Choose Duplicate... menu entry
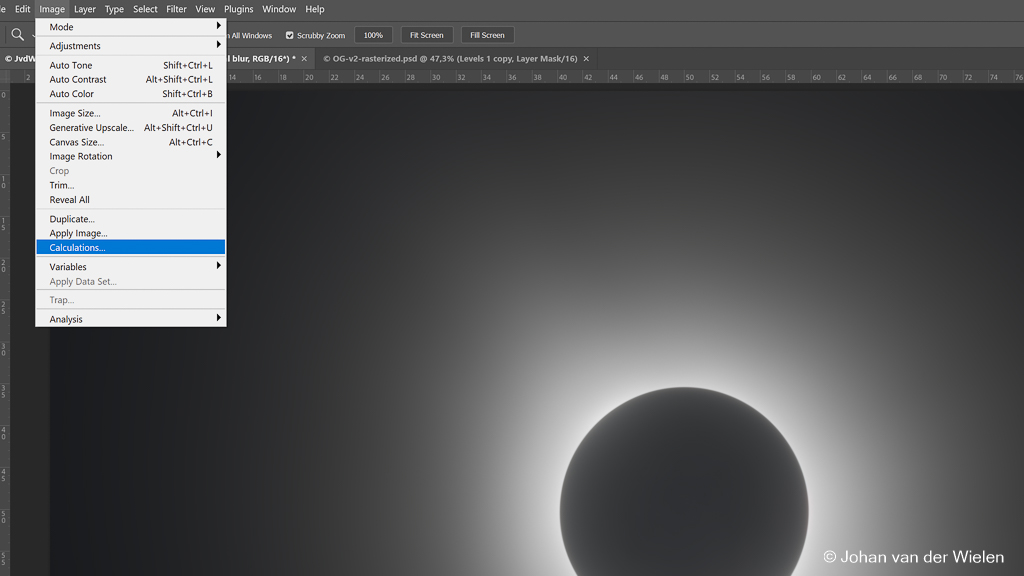This screenshot has width=1024, height=576. point(131,219)
